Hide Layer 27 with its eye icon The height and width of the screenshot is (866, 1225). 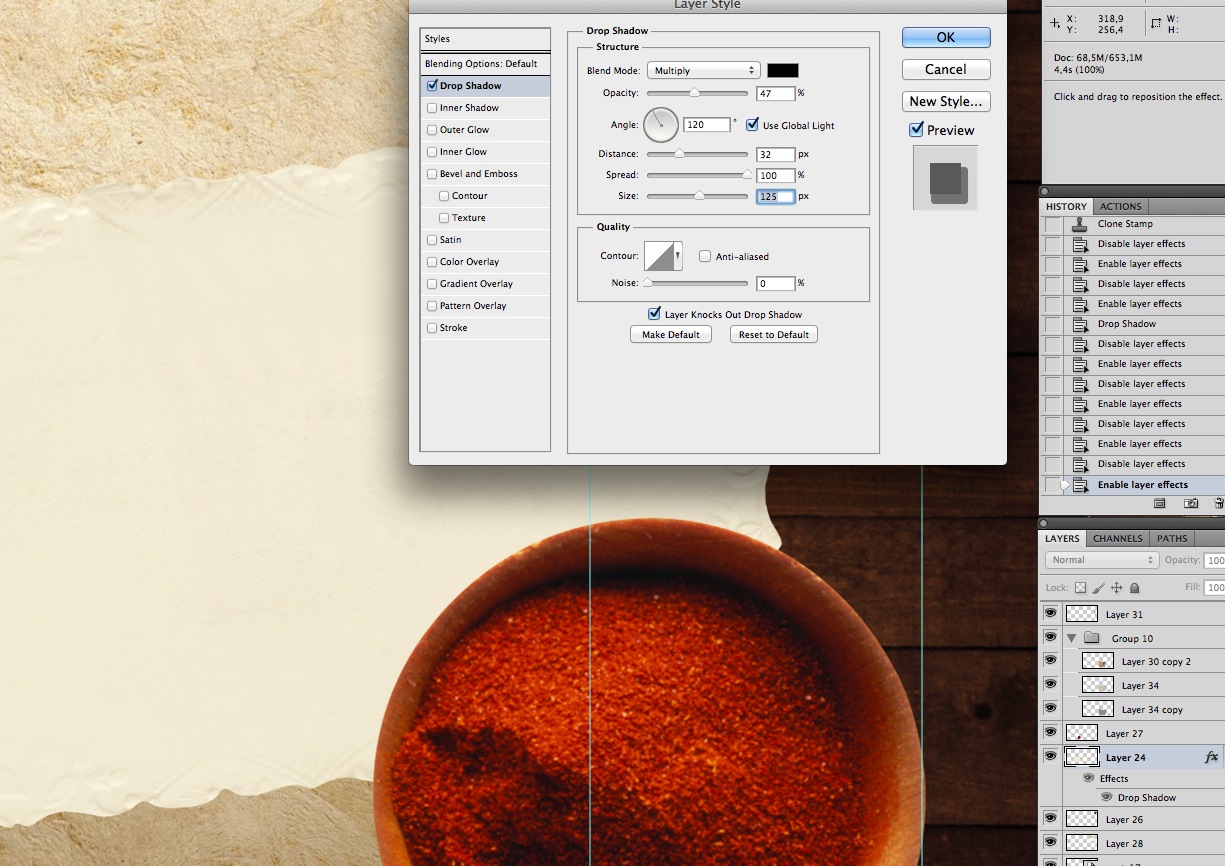coord(1050,733)
